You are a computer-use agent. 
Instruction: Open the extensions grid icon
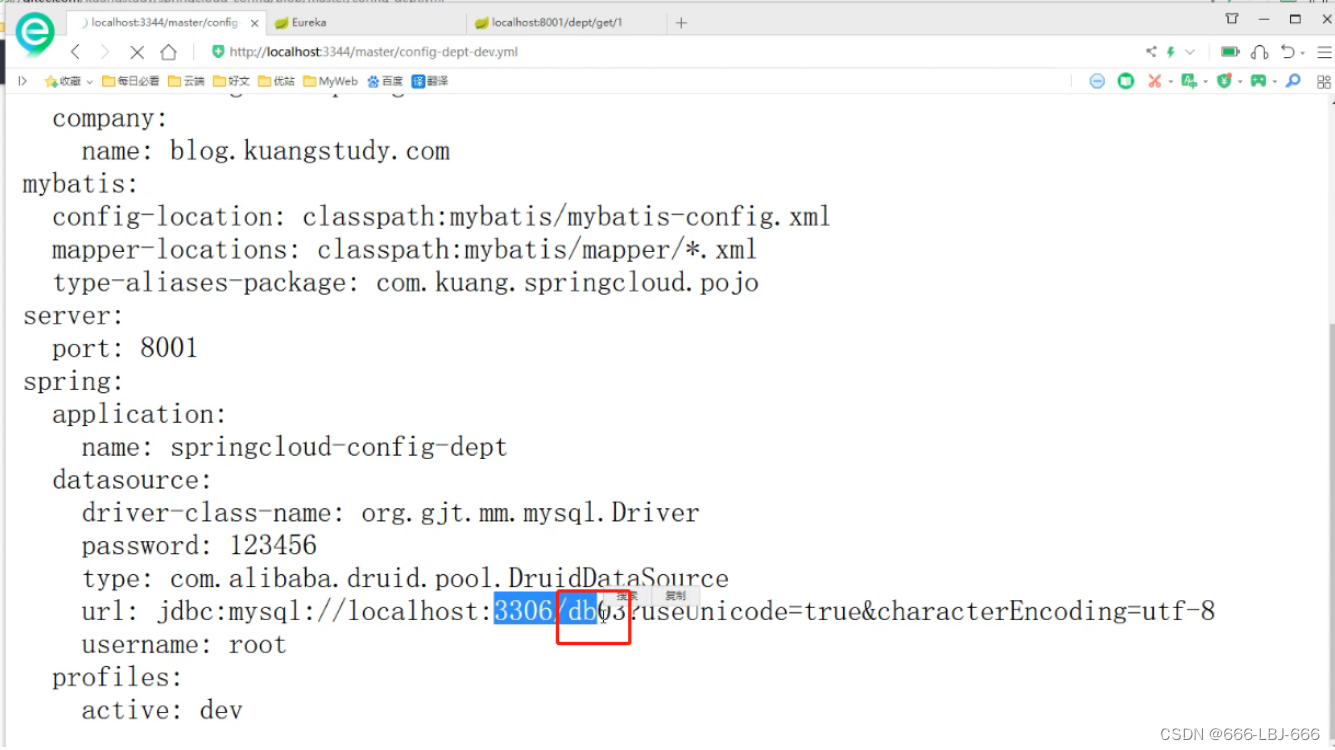pos(1324,82)
